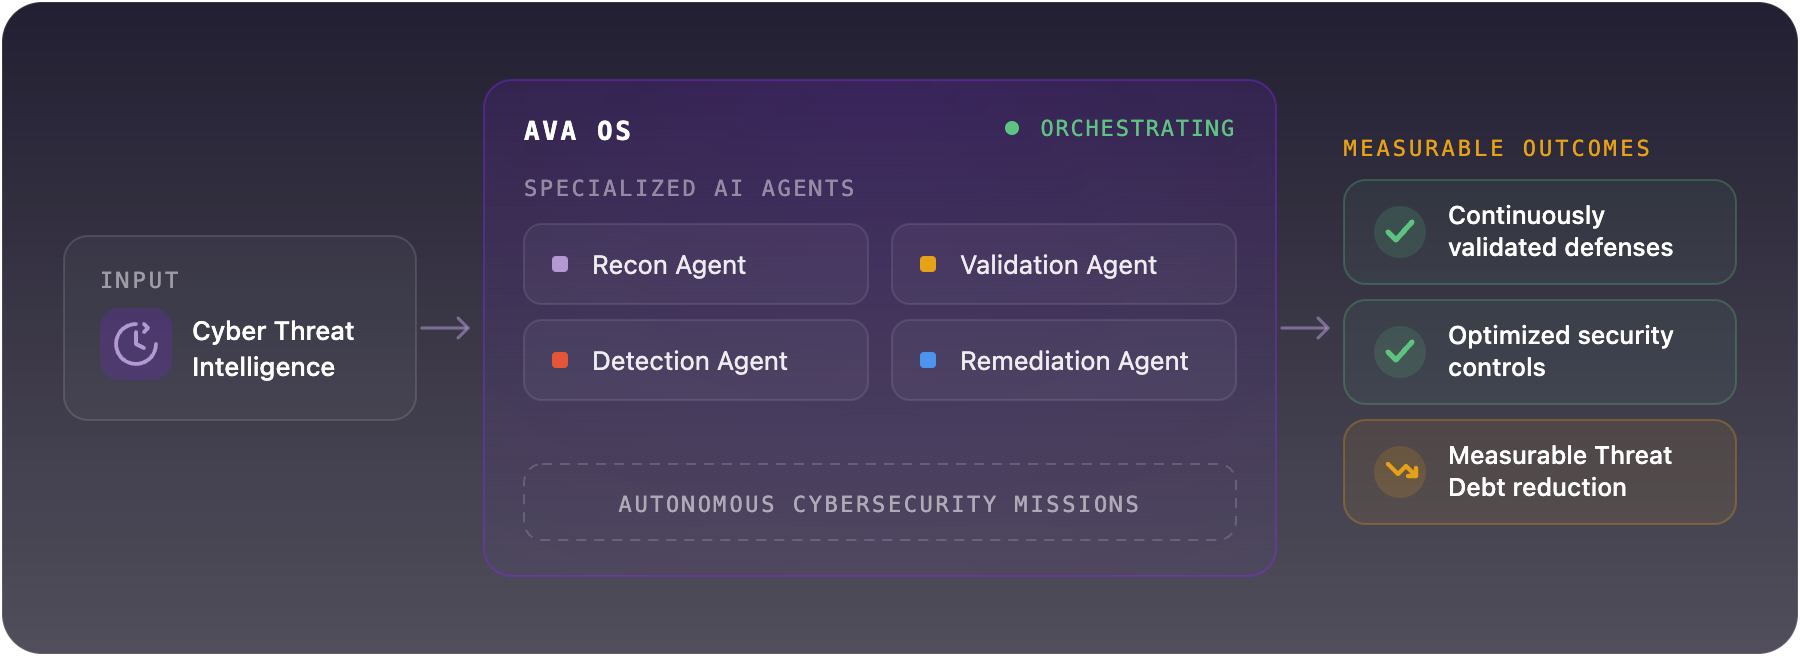Image resolution: width=1800 pixels, height=656 pixels.
Task: Click the purple square on Recon Agent
Action: coord(560,264)
